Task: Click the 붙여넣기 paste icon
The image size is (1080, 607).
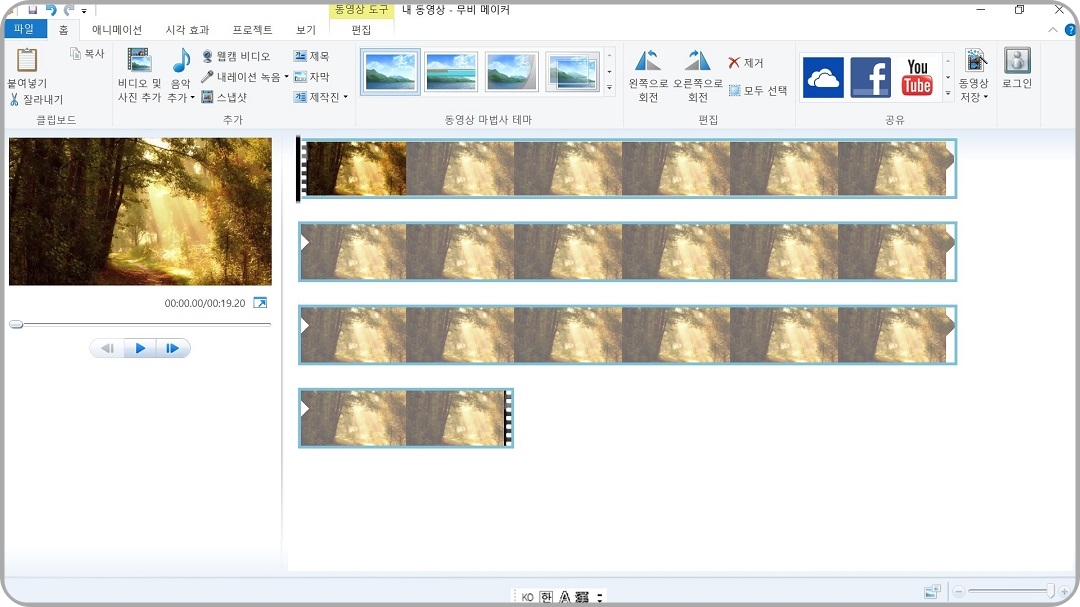Action: [x=27, y=61]
